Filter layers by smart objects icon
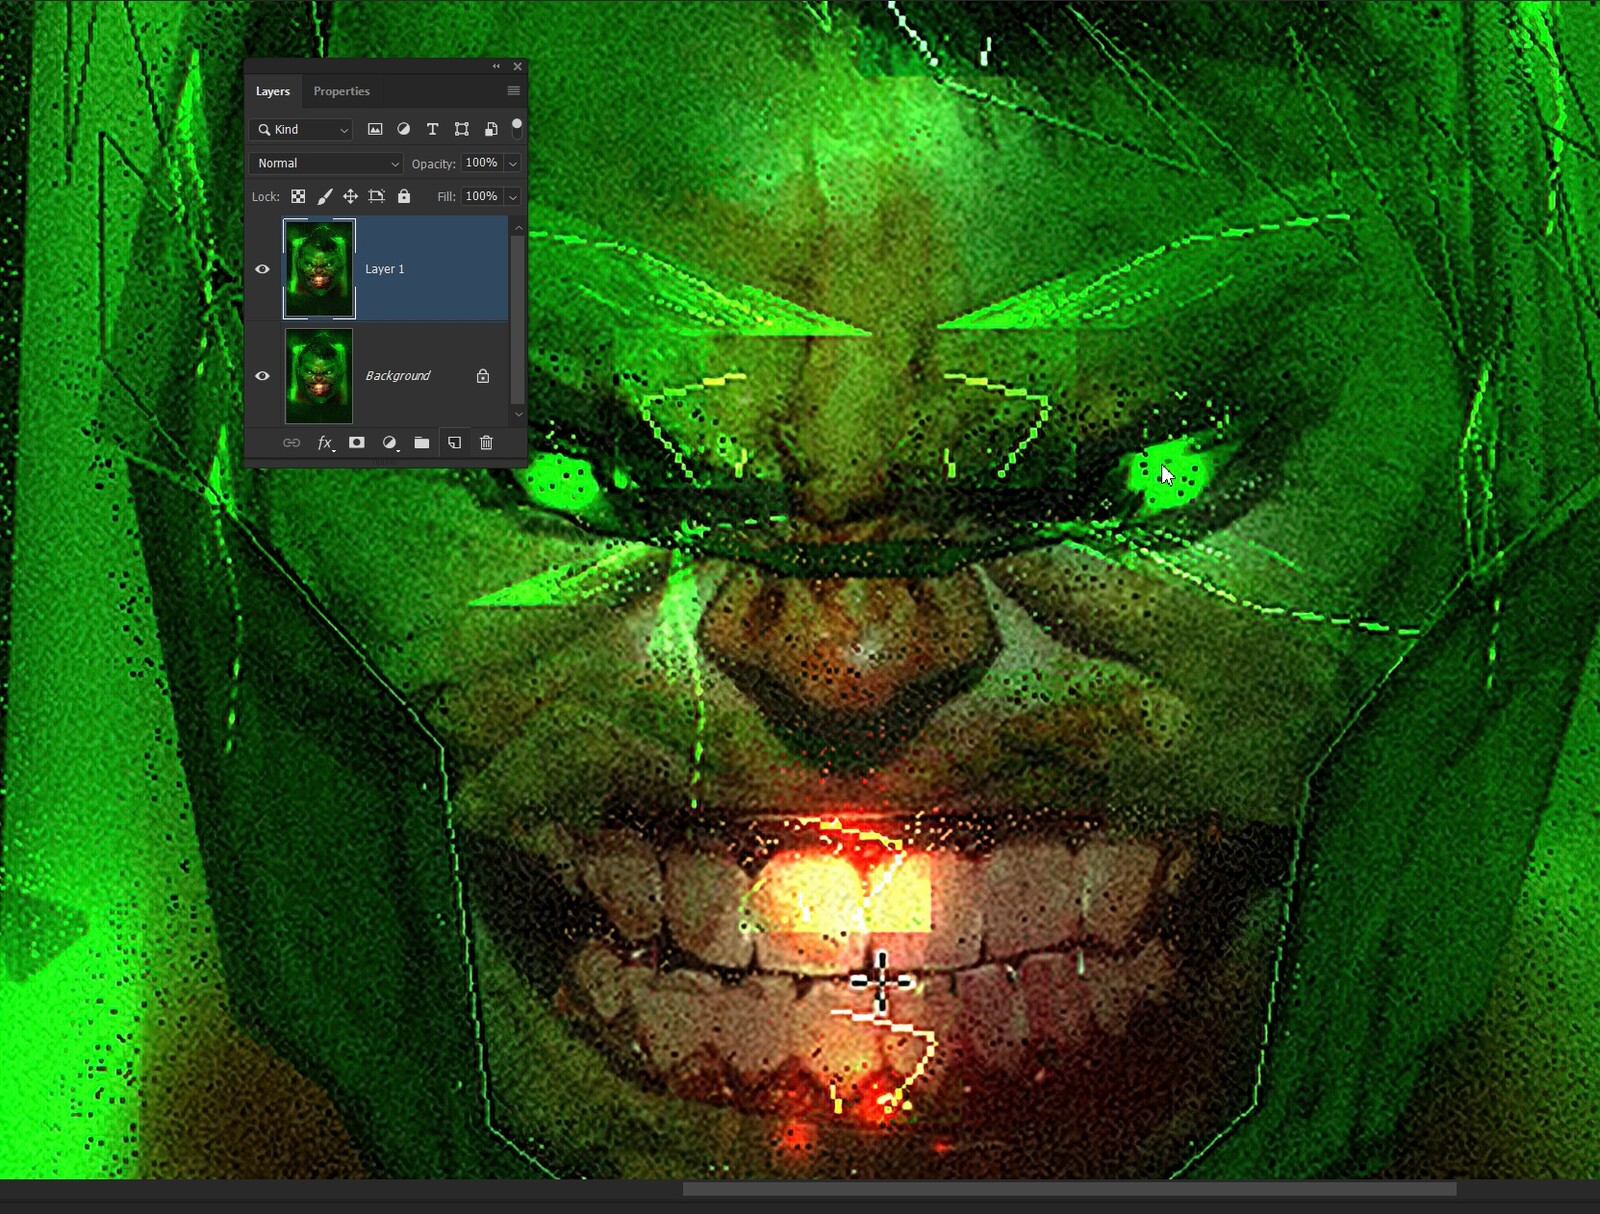 (491, 129)
